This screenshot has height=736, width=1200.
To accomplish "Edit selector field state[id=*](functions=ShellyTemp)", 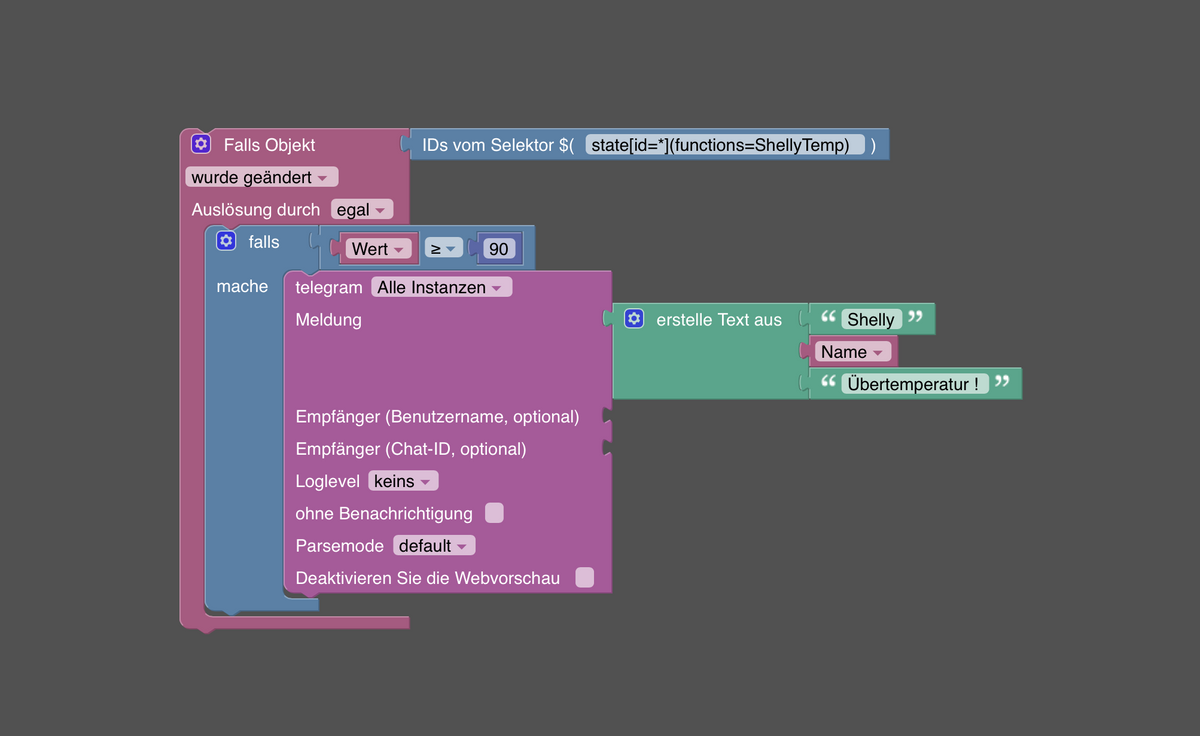I will click(x=725, y=145).
